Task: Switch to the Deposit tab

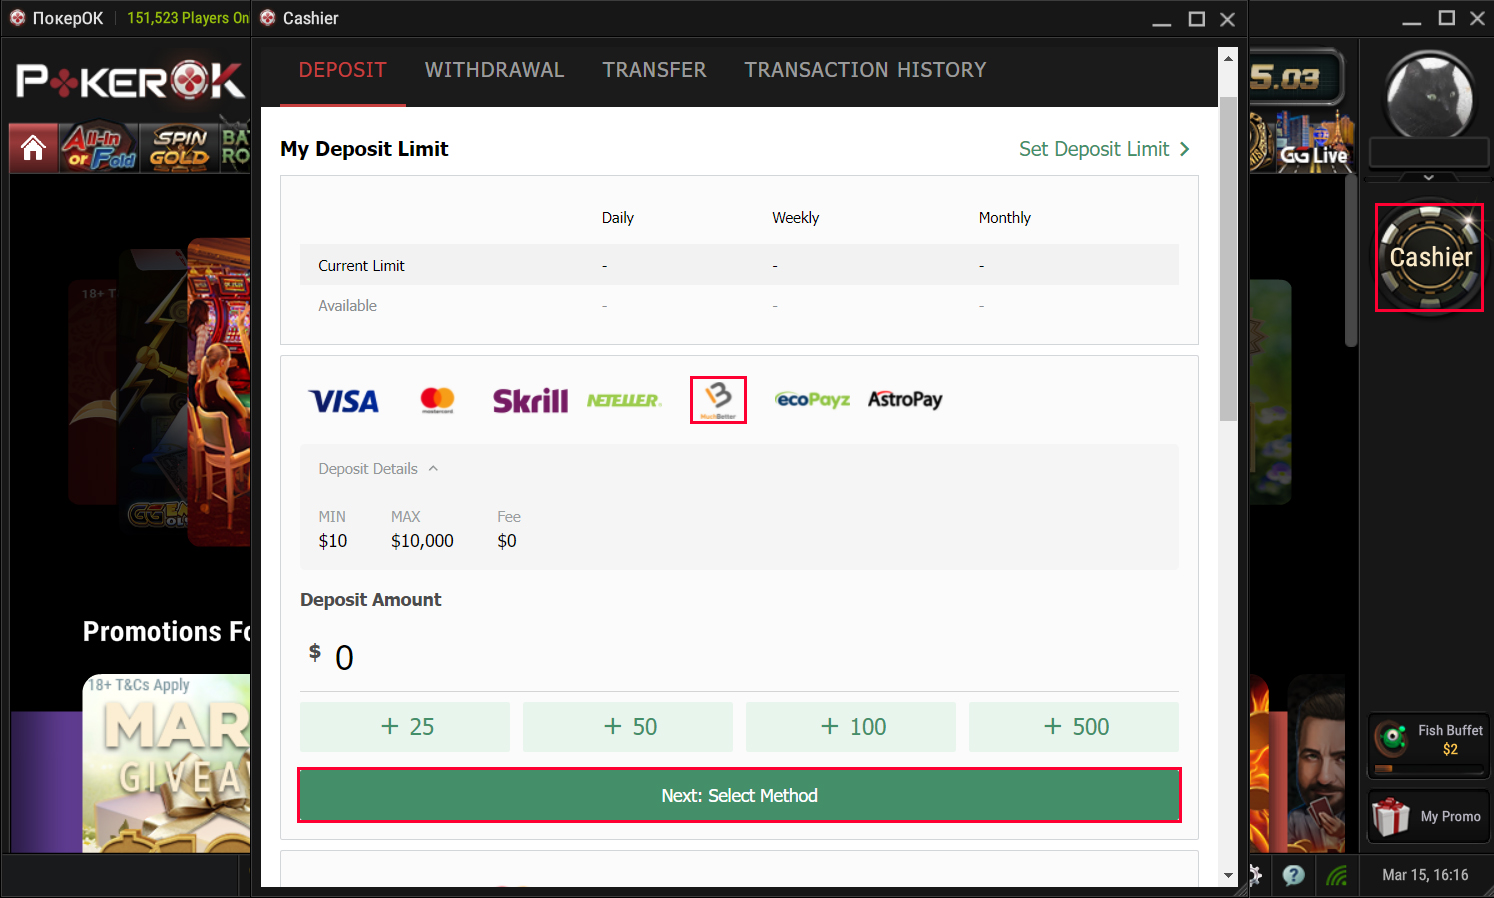Action: pos(343,70)
